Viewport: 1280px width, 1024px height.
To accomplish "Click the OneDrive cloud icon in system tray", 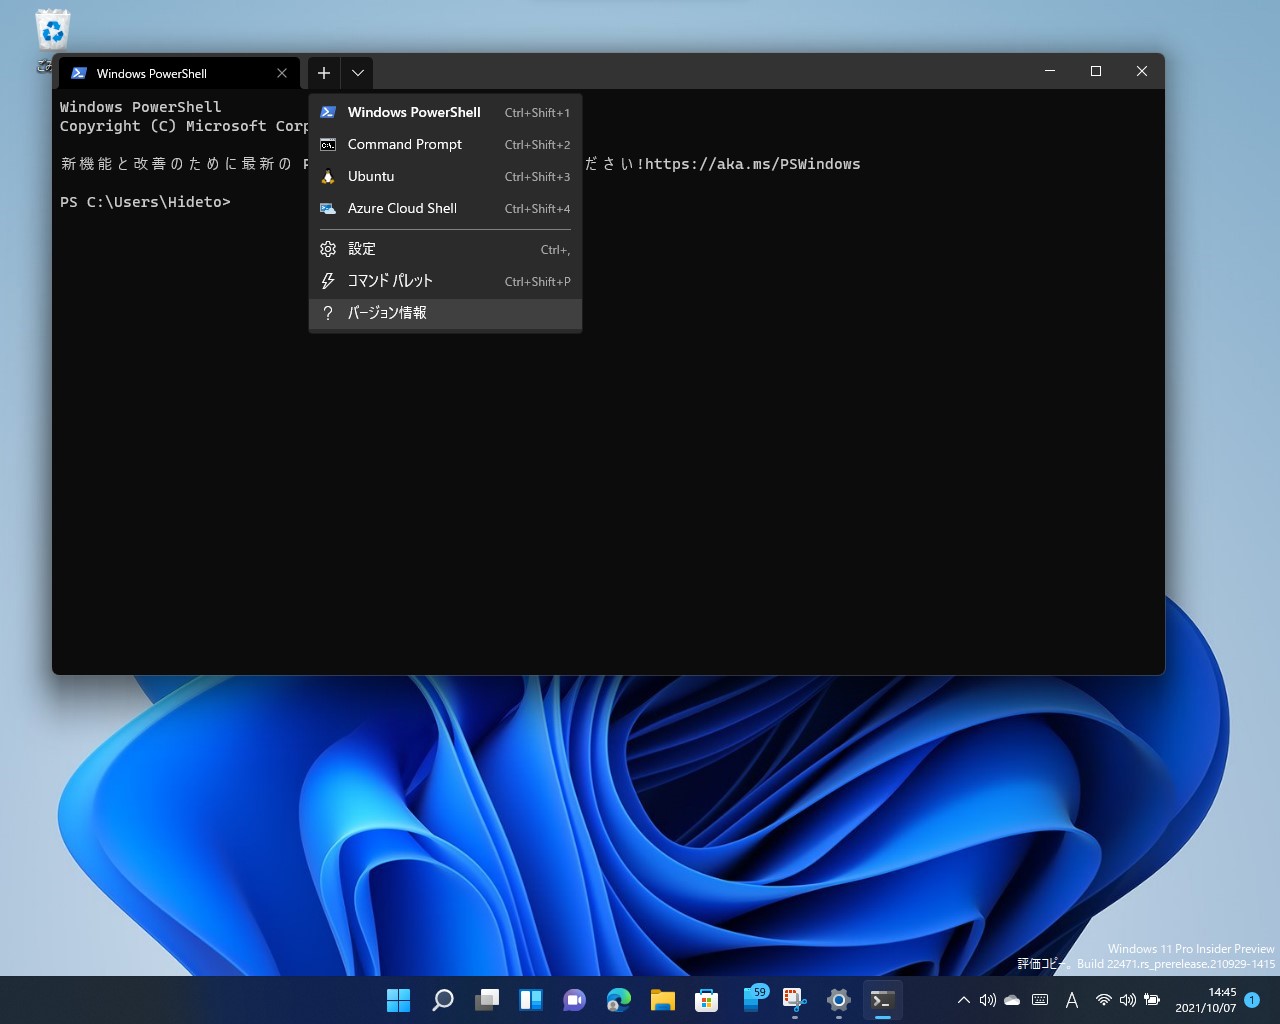I will pos(1011,999).
